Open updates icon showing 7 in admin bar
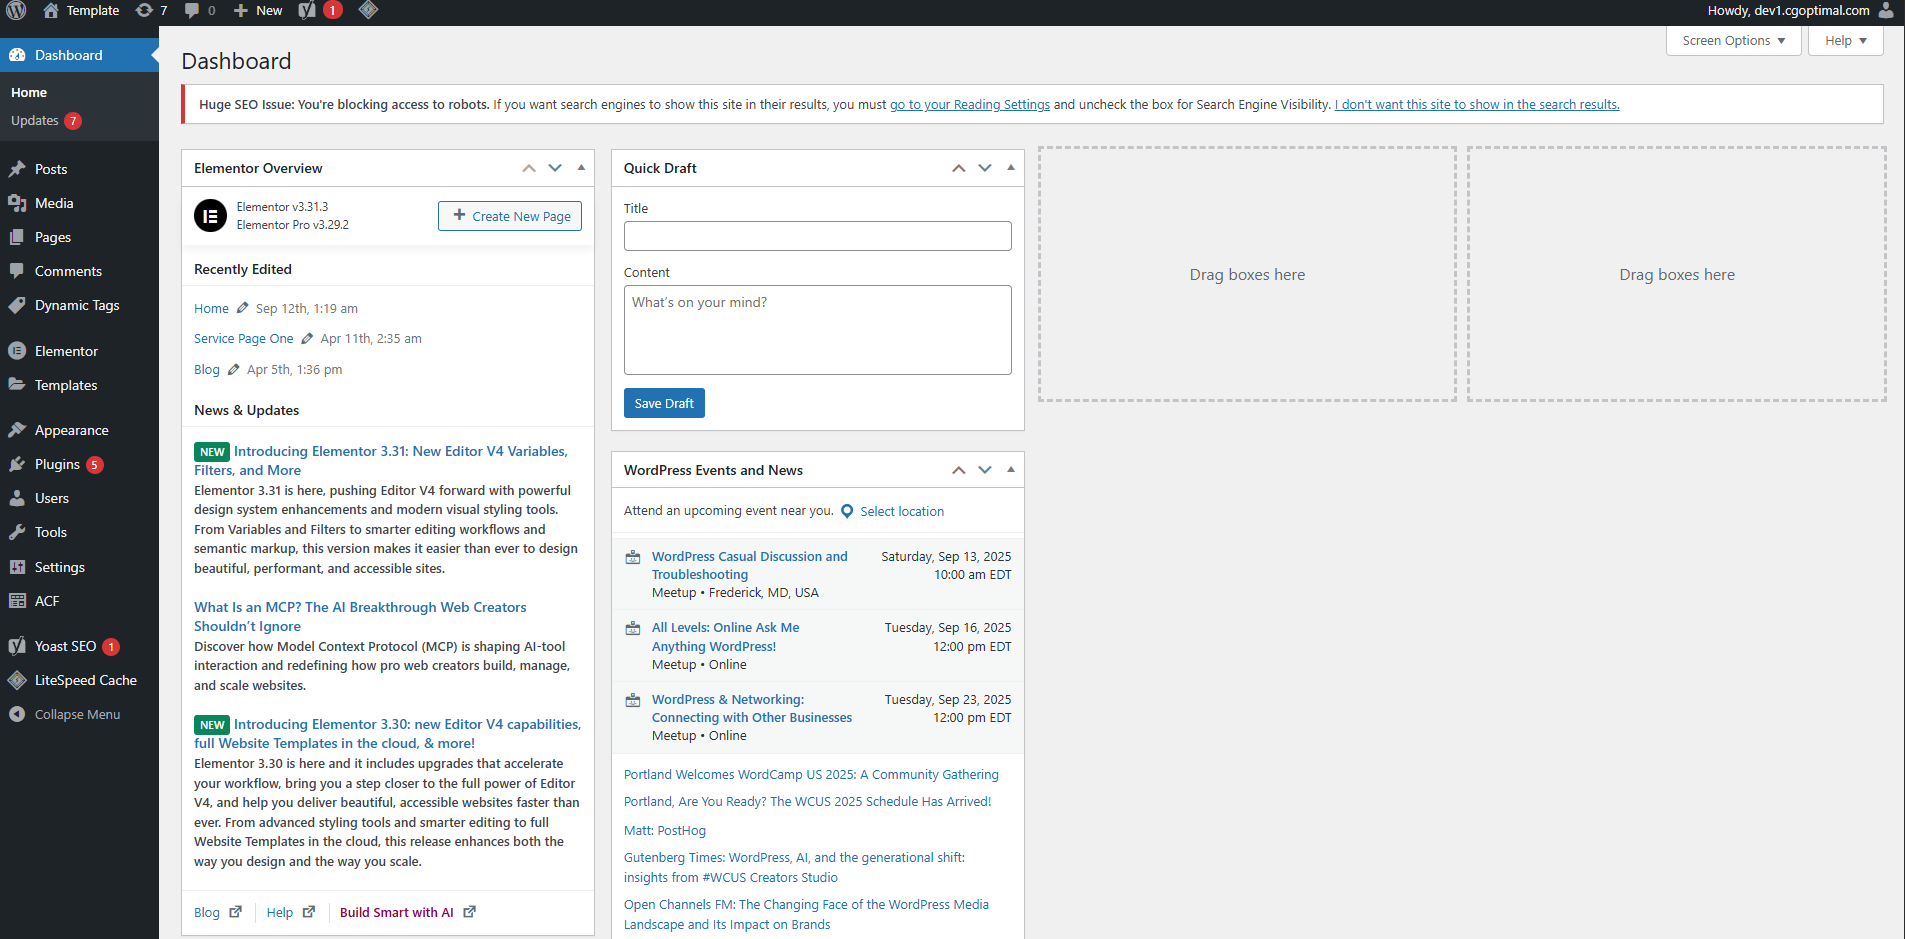The image size is (1905, 939). (x=151, y=10)
